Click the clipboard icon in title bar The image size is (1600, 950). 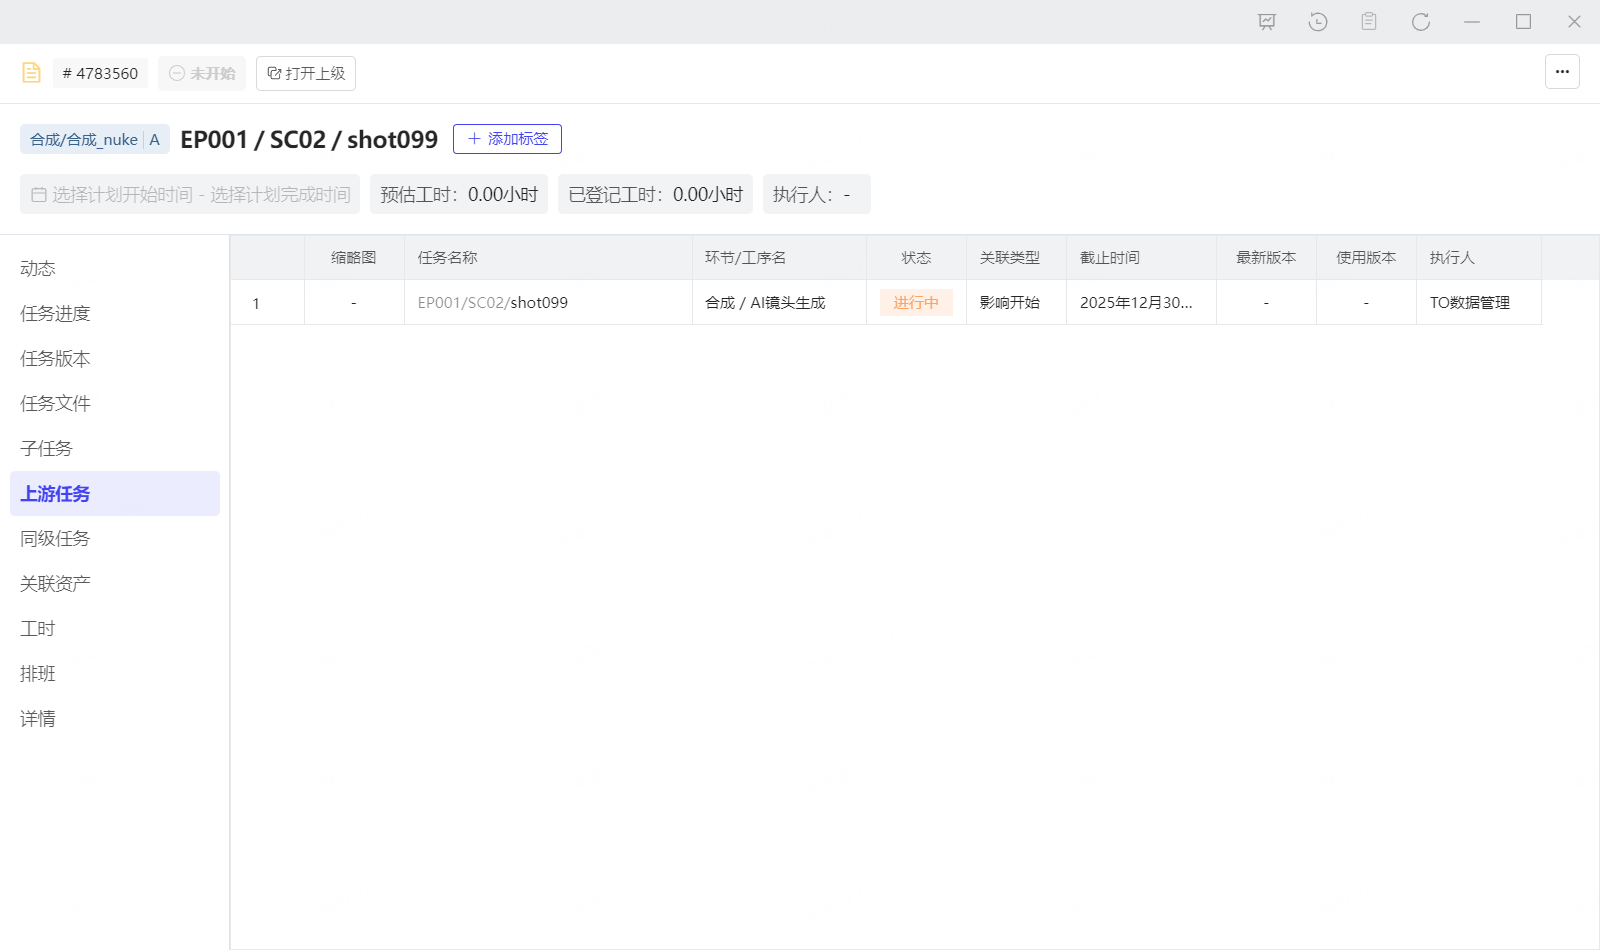(x=1369, y=22)
